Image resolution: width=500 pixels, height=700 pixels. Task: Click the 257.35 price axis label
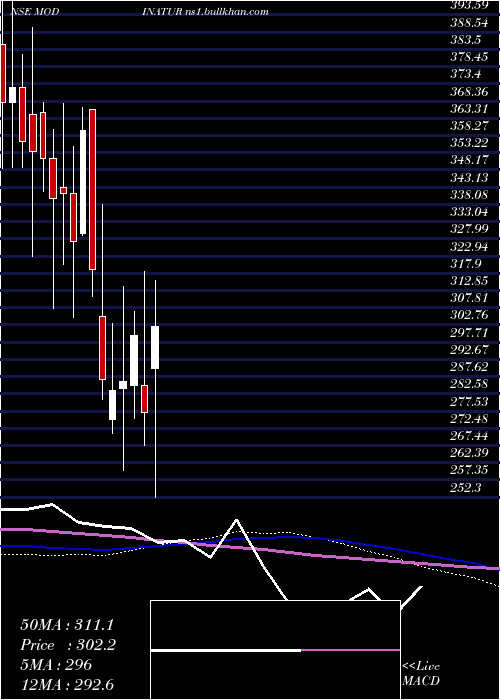[470, 470]
